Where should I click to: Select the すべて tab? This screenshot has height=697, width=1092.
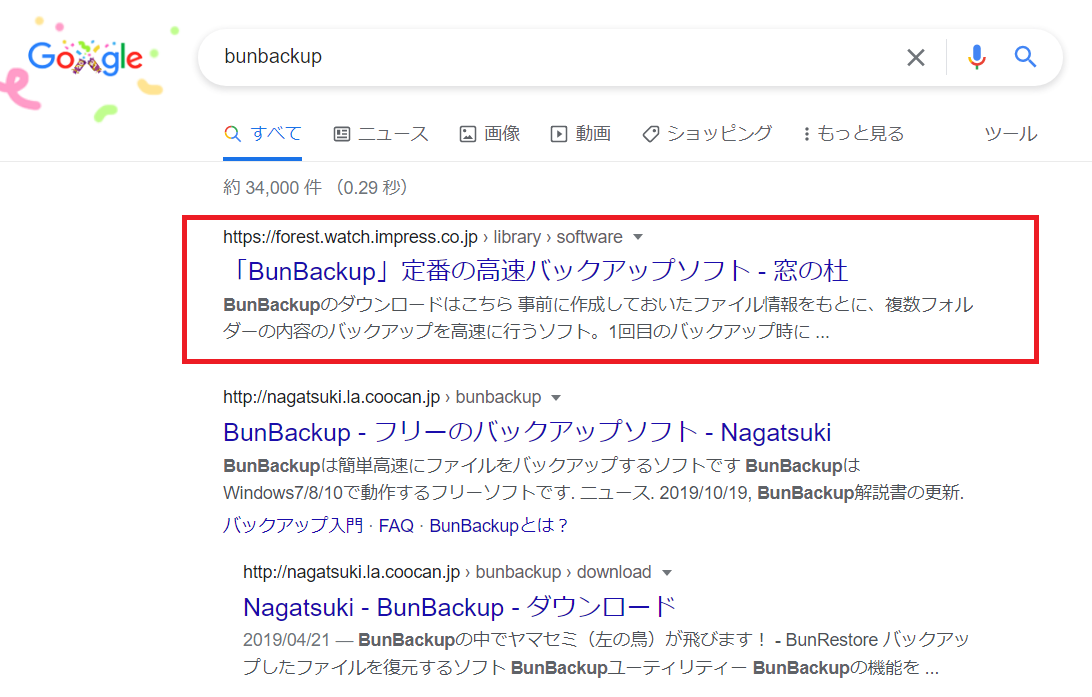(263, 134)
